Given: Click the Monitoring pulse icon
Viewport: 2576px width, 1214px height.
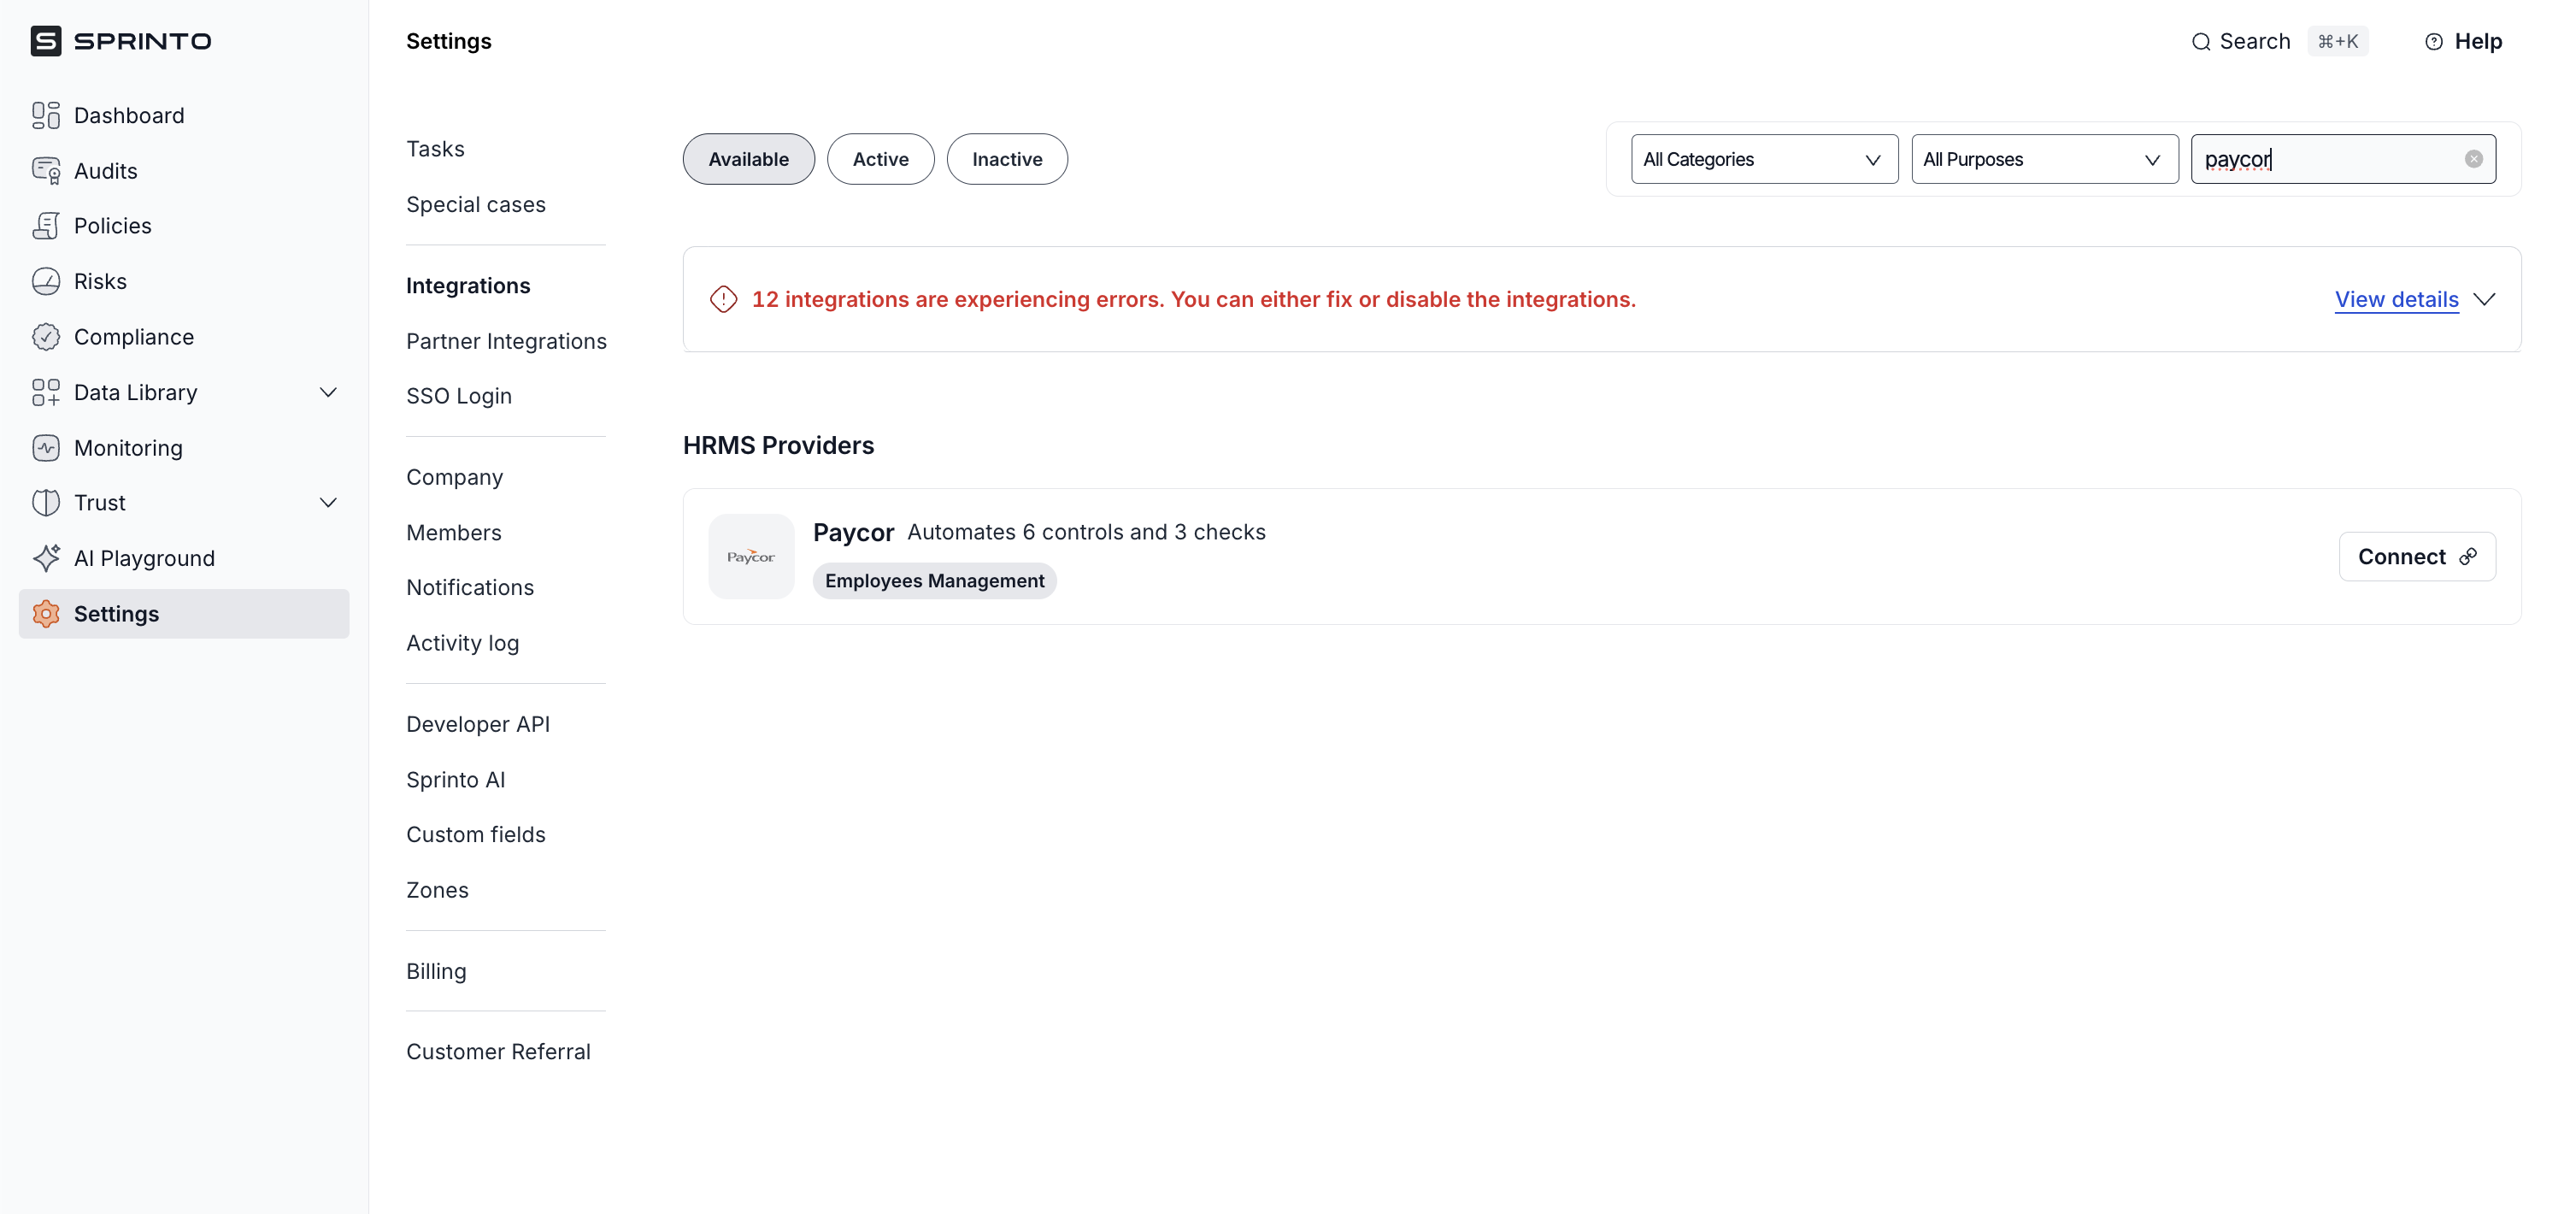Looking at the screenshot, I should (46, 448).
